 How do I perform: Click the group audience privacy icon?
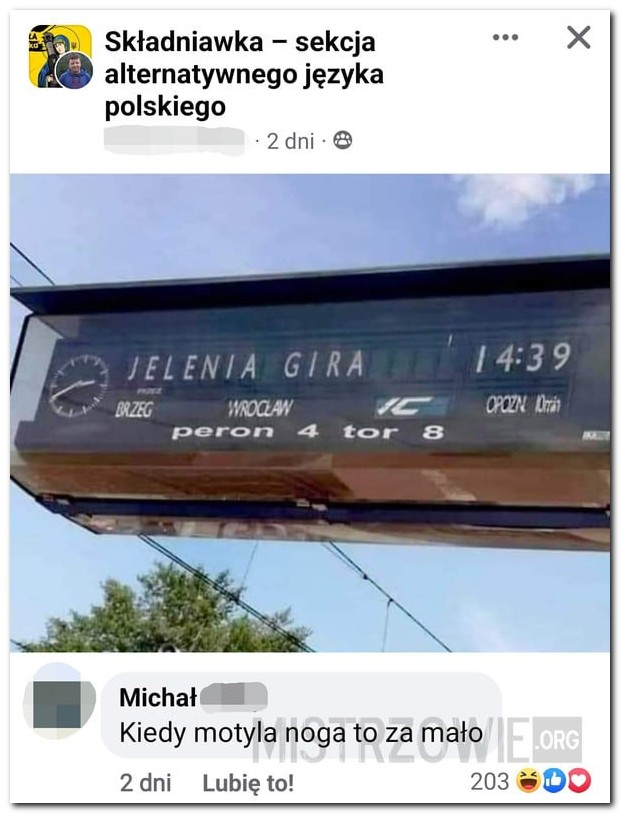pos(342,140)
